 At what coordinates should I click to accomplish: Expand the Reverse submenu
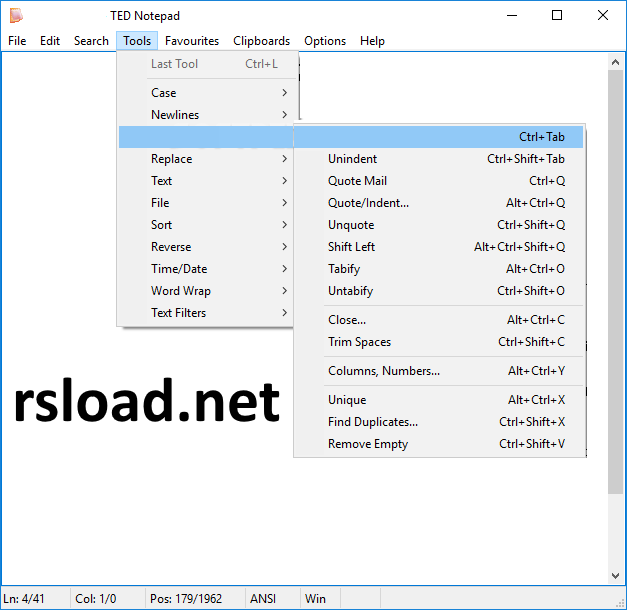206,247
